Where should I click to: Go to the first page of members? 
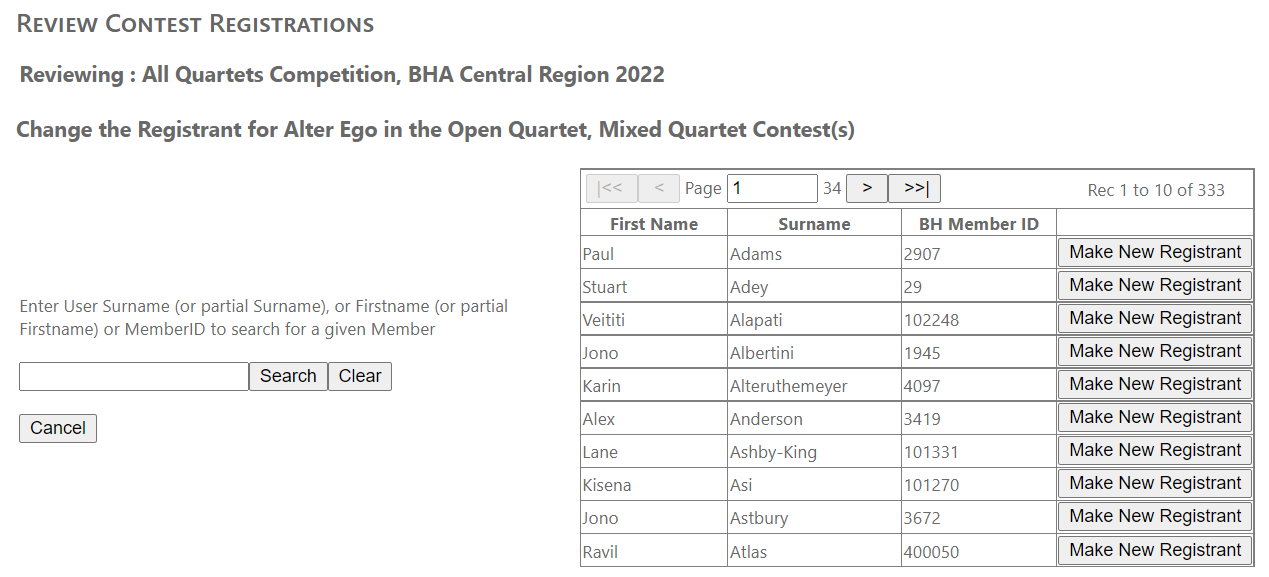pyautogui.click(x=610, y=189)
